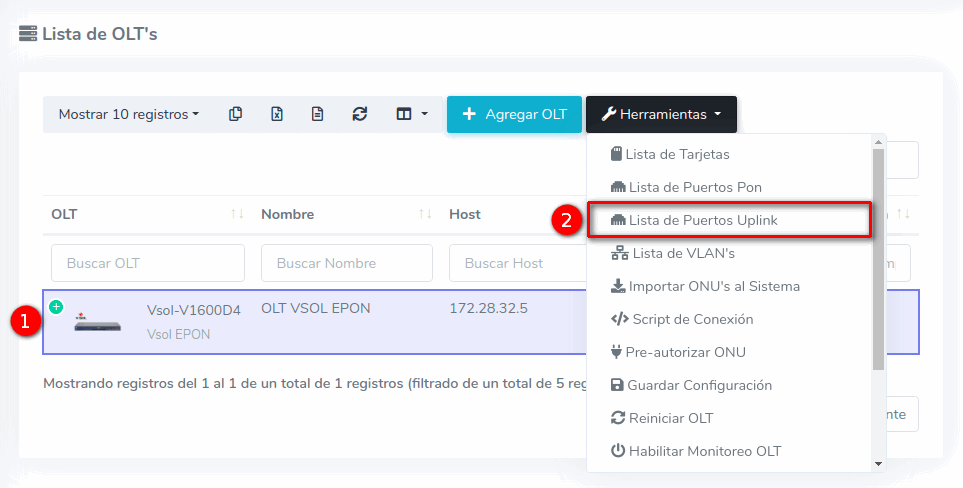Collapse the Herramientas dropdown menu
The height and width of the screenshot is (488, 963).
coord(661,114)
